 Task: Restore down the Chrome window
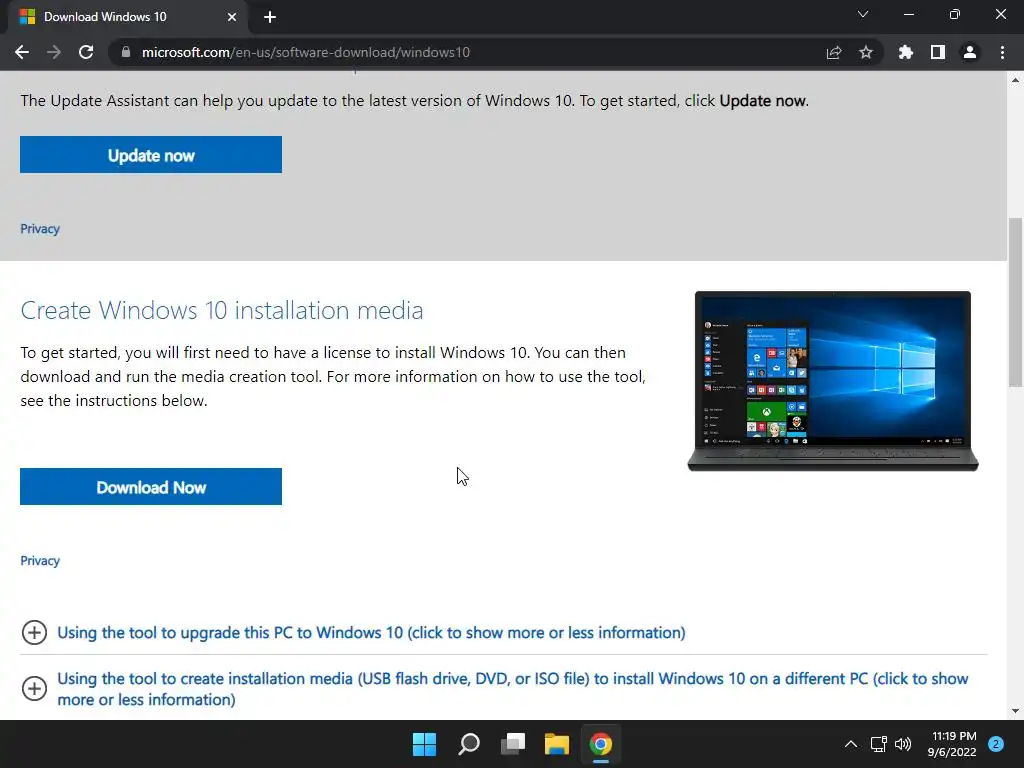coord(955,14)
